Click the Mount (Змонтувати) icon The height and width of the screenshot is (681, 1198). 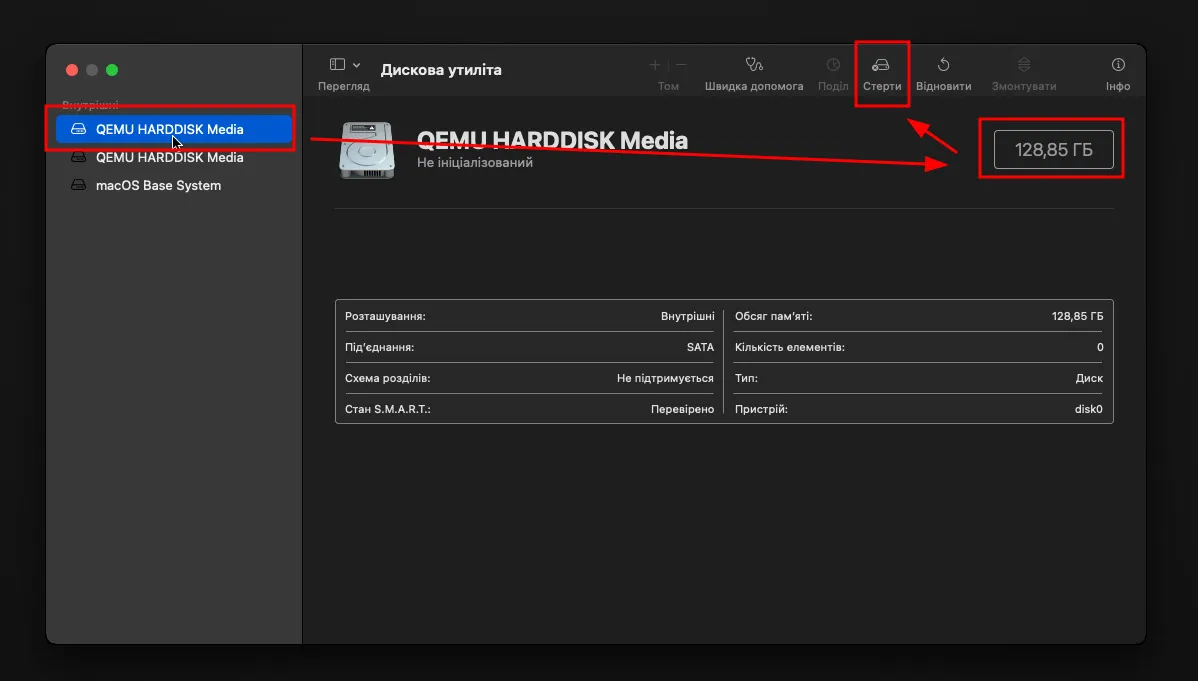1024,65
